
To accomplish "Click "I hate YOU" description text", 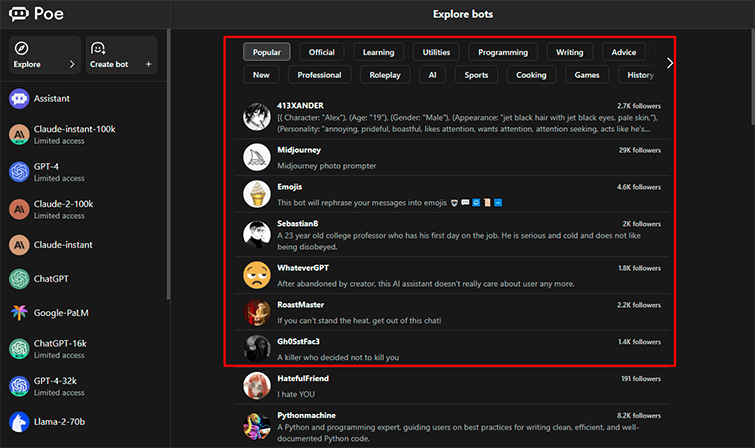I will pyautogui.click(x=296, y=394).
